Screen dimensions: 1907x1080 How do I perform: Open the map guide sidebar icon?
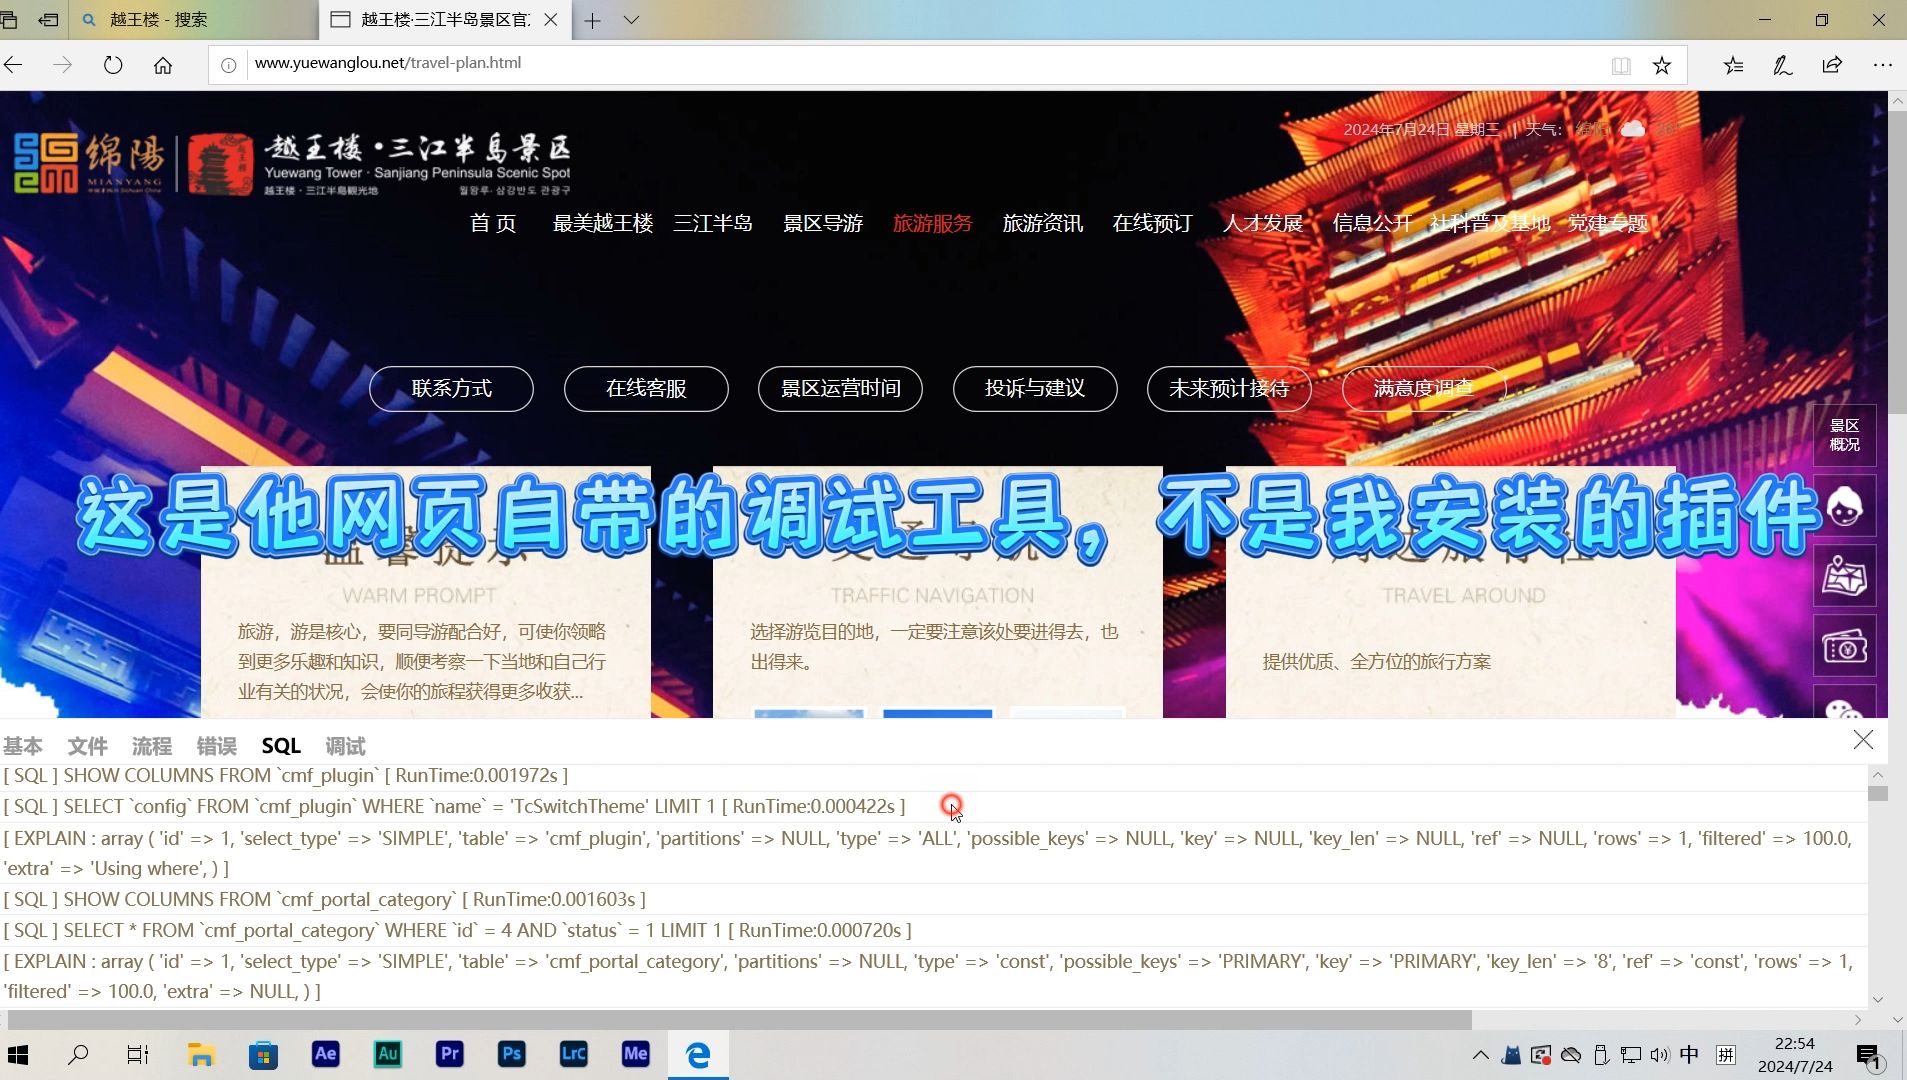[x=1845, y=576]
